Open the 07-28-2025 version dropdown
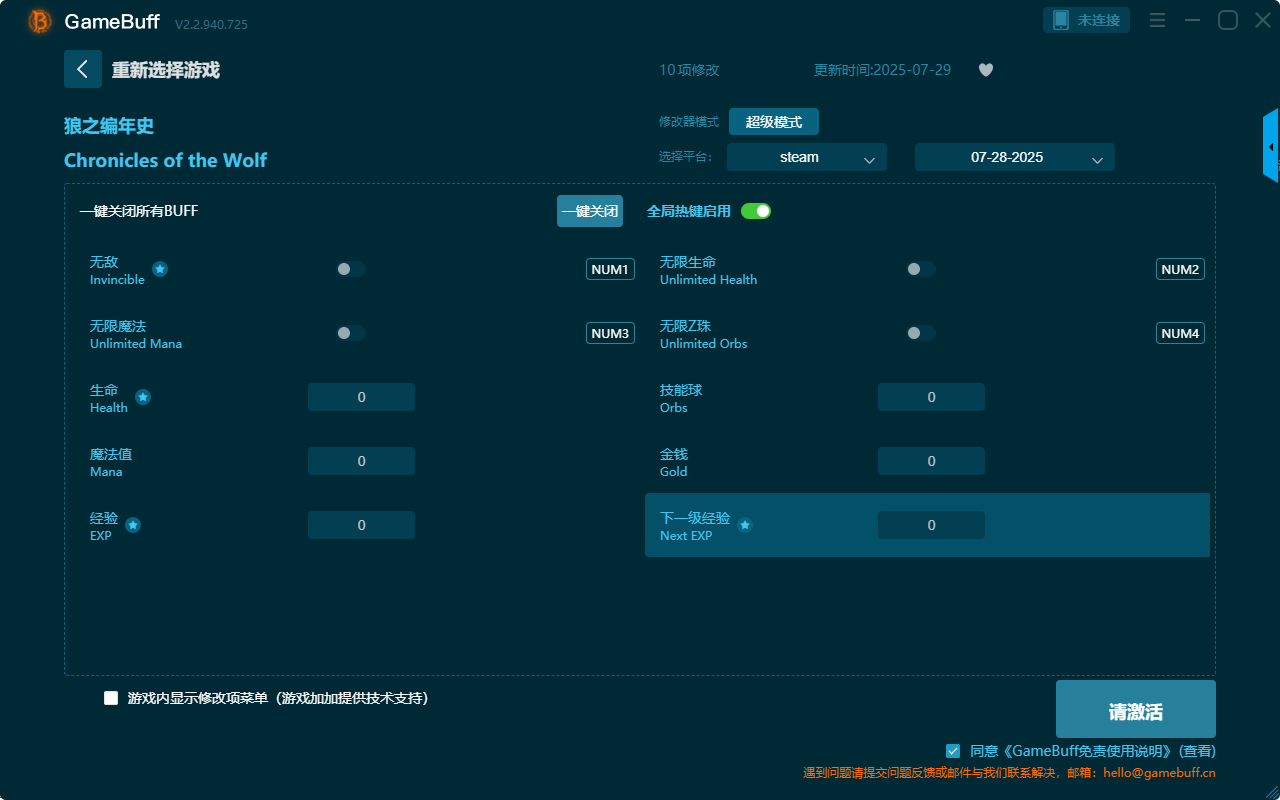Screen dimensions: 1280x800 1015,157
